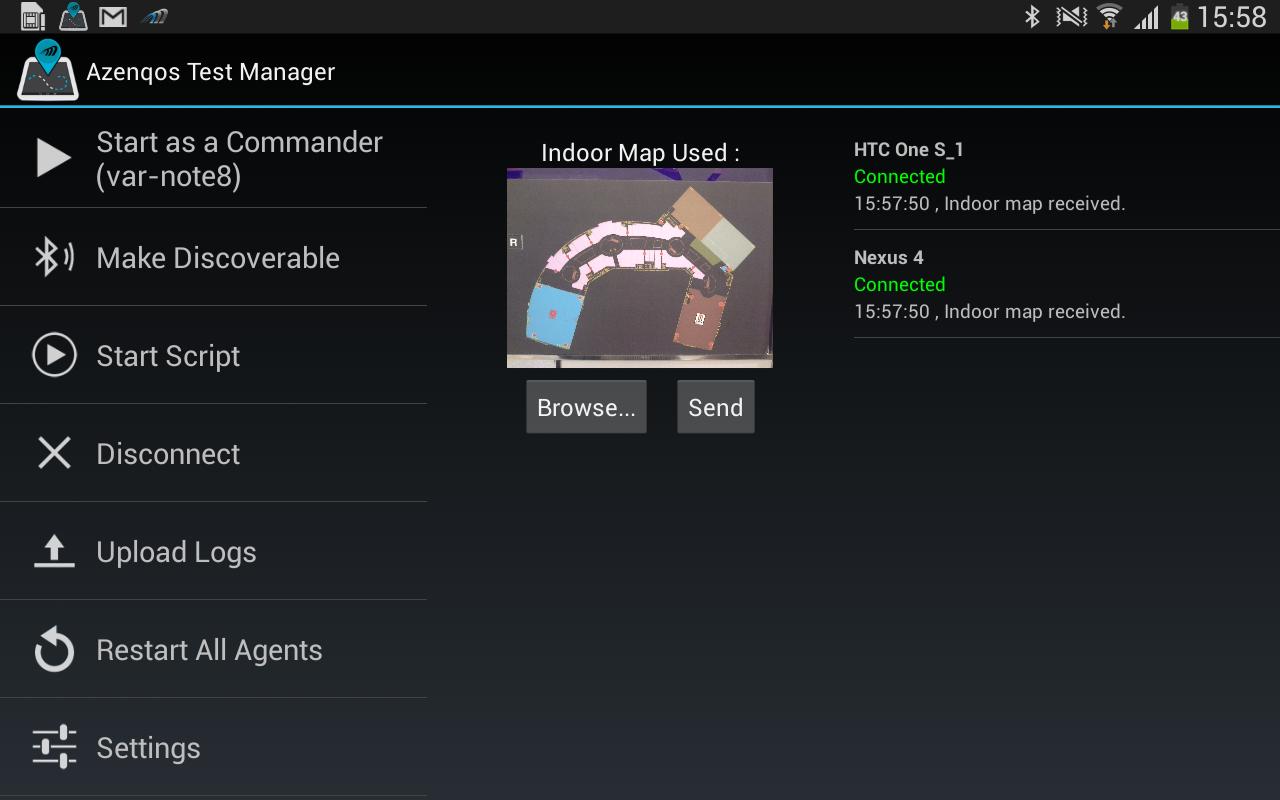The image size is (1280, 800).
Task: Tap the X icon beside Disconnect
Action: (54, 453)
